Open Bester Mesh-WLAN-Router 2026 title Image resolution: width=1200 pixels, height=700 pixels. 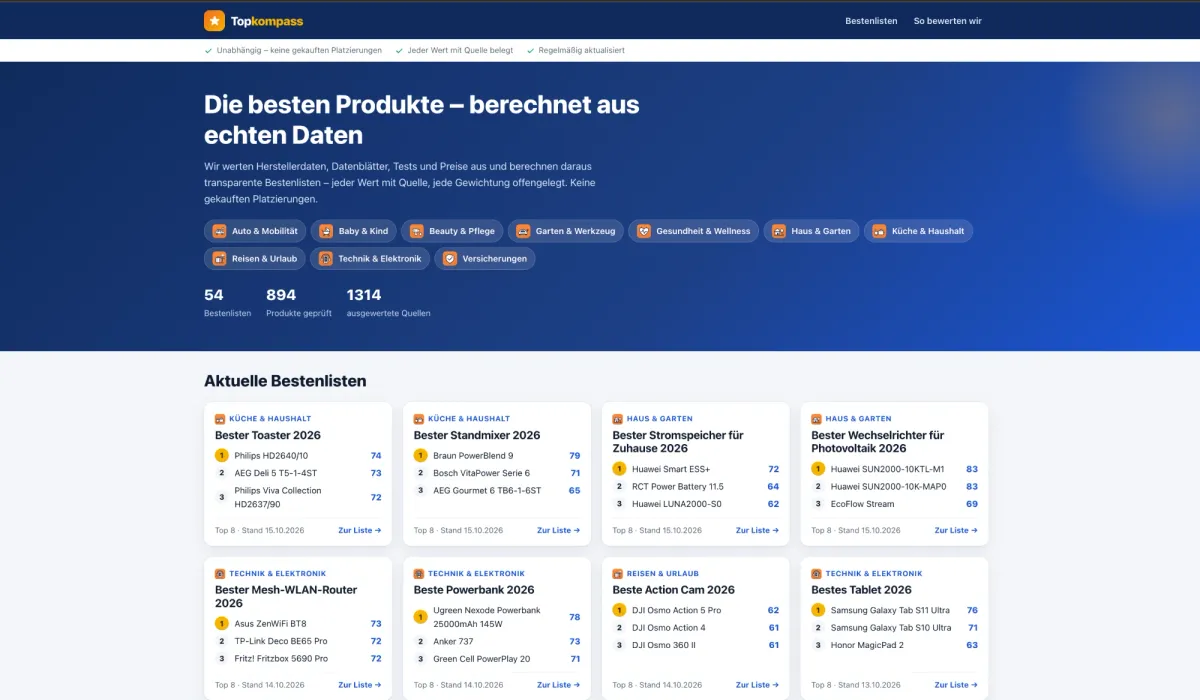pyautogui.click(x=286, y=597)
